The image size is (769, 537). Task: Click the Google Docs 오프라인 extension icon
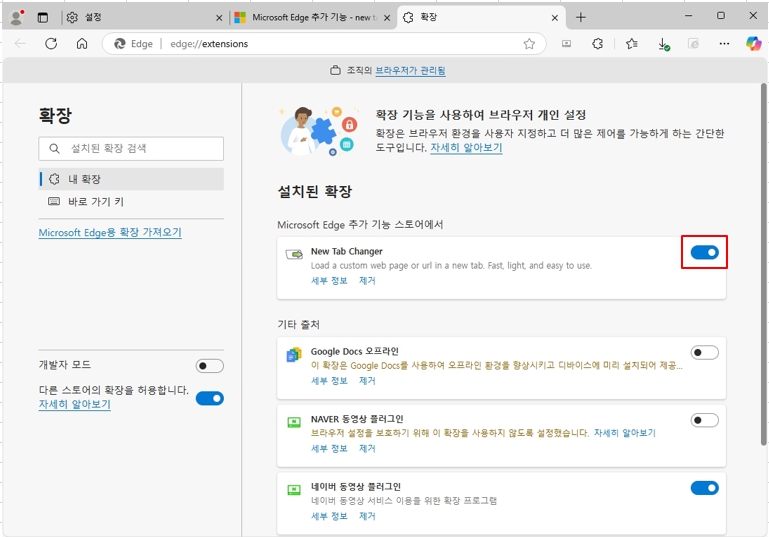(x=294, y=355)
